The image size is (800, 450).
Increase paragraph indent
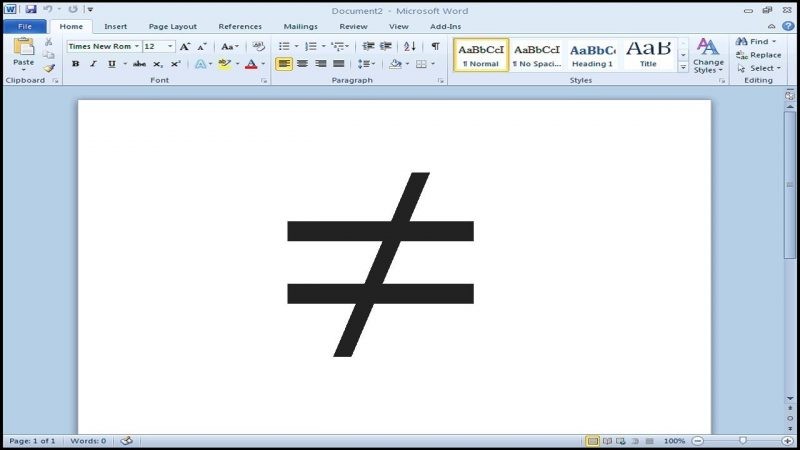[x=386, y=46]
